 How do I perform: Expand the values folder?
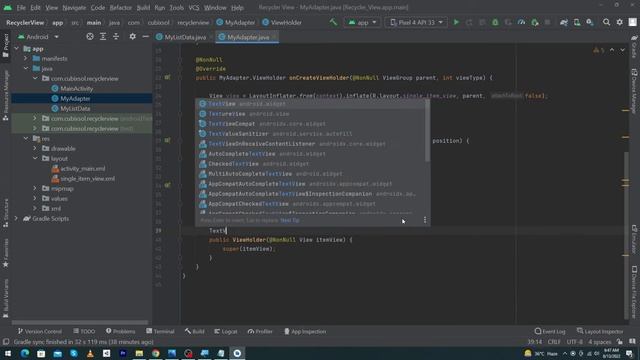coord(35,198)
